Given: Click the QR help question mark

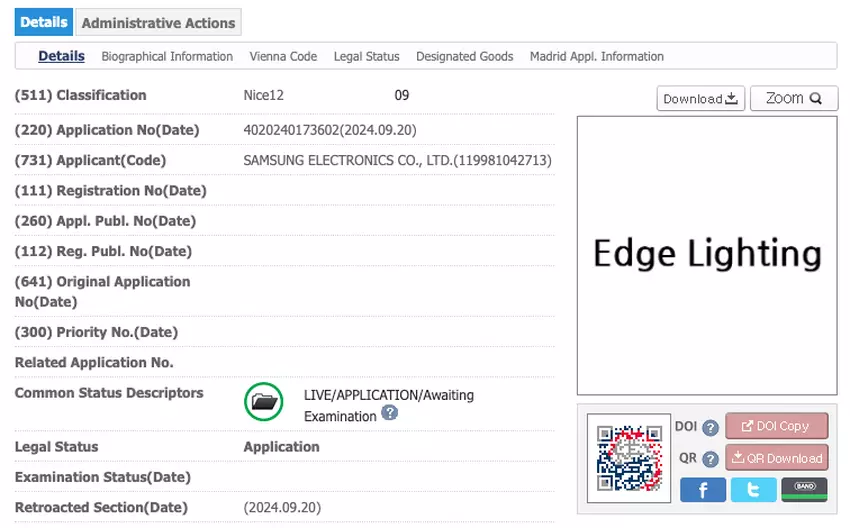Looking at the screenshot, I should [x=710, y=459].
